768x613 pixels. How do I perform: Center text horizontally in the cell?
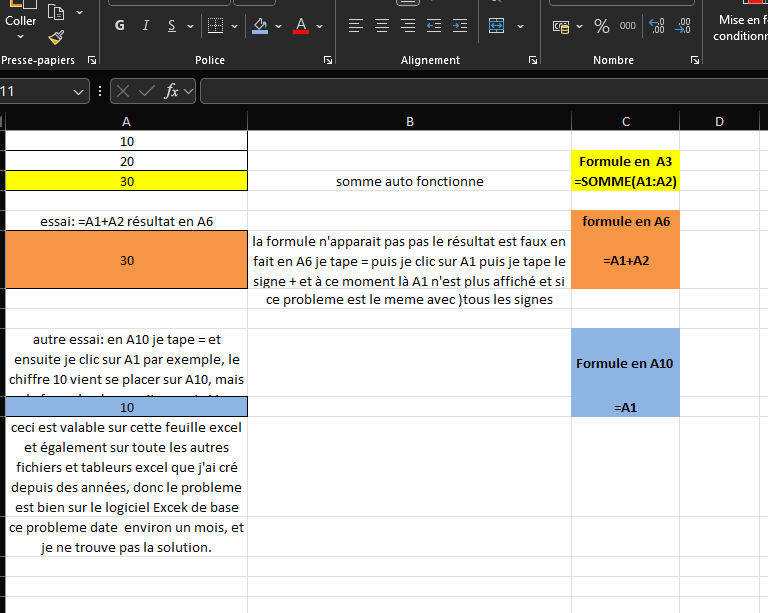(x=381, y=26)
